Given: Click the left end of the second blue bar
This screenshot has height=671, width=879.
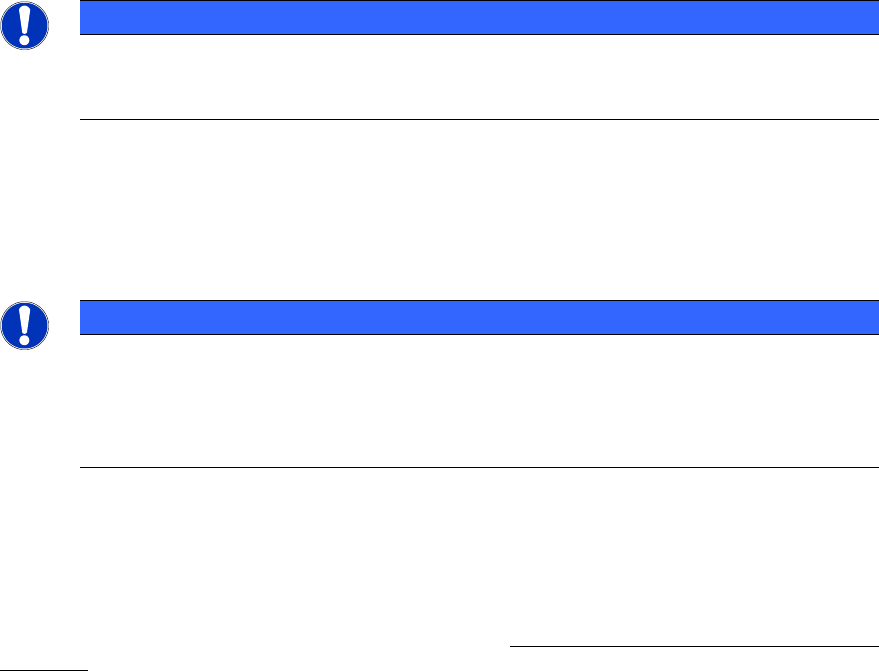Looking at the screenshot, I should (x=86, y=317).
